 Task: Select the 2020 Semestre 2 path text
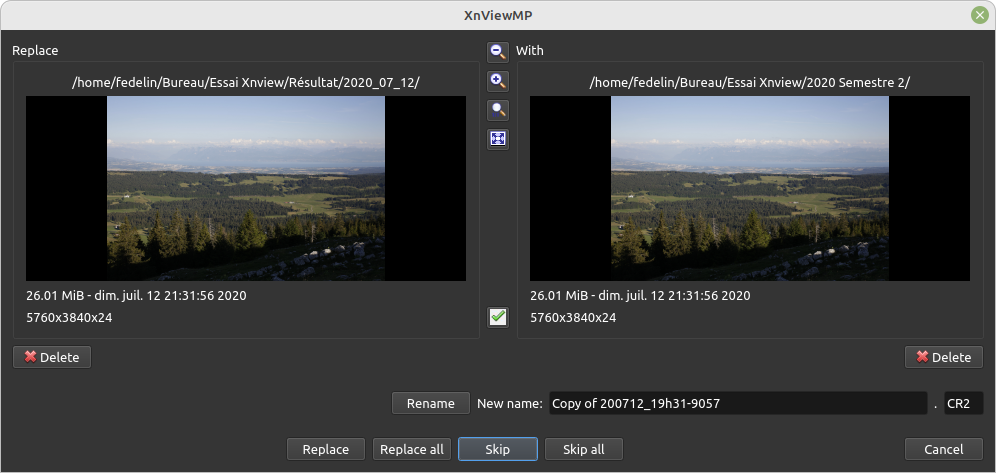tap(750, 83)
